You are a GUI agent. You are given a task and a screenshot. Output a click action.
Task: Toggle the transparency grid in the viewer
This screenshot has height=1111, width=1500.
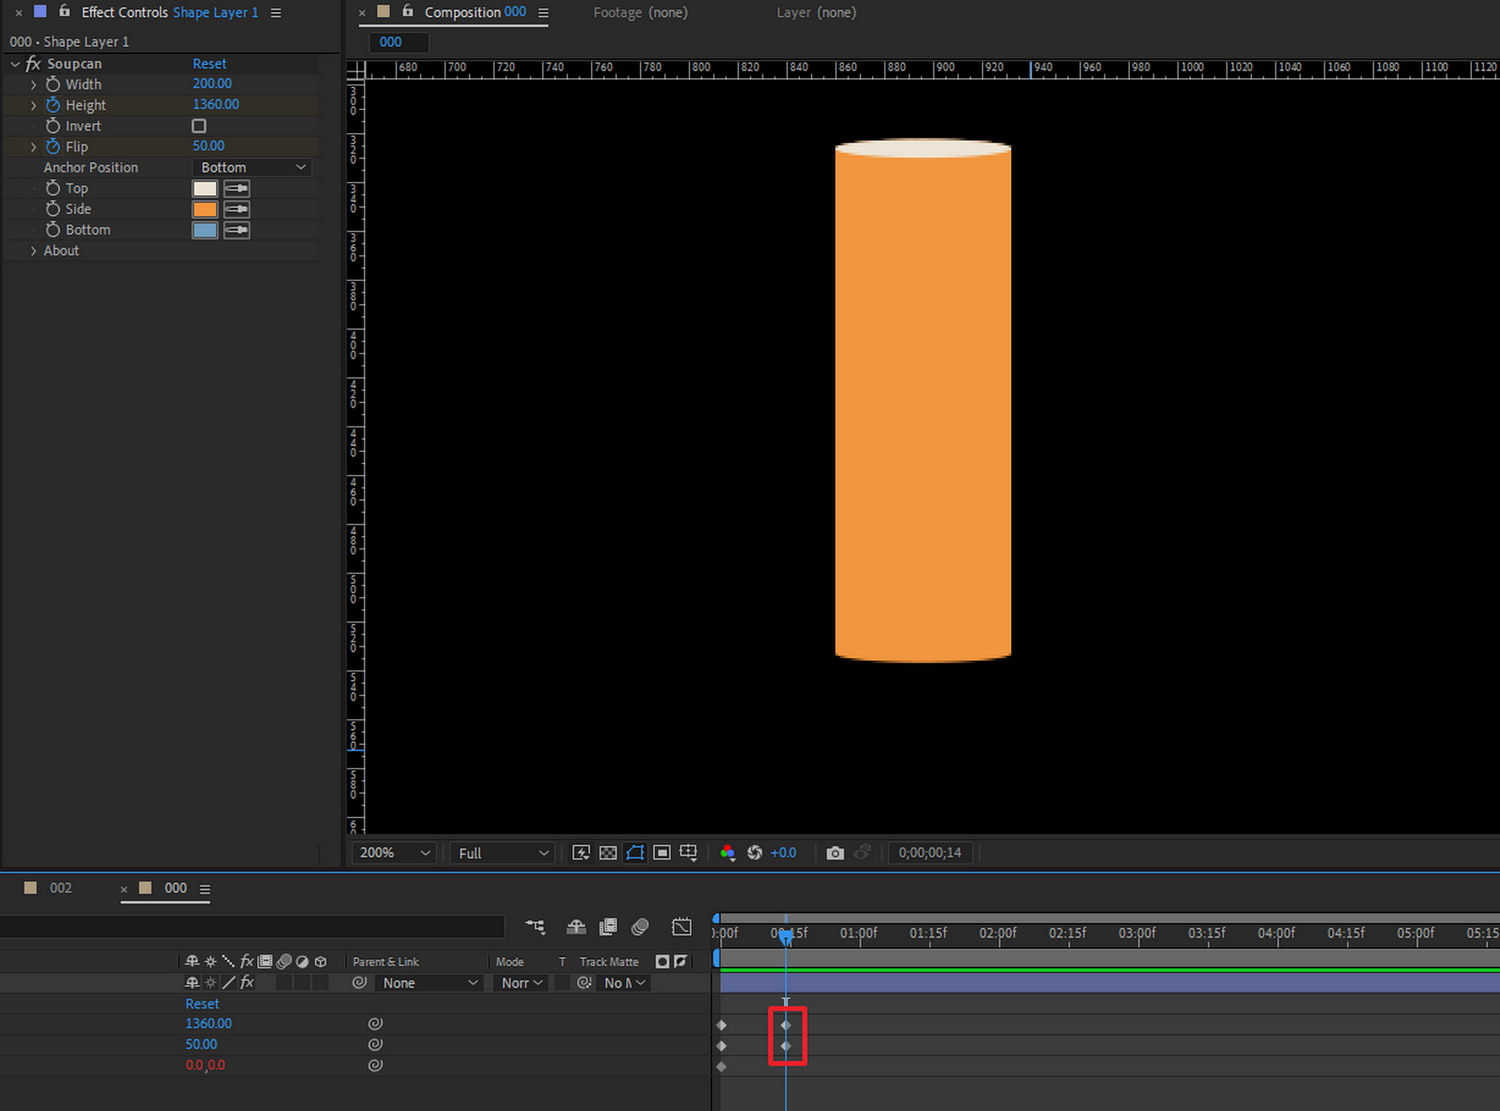pyautogui.click(x=608, y=853)
